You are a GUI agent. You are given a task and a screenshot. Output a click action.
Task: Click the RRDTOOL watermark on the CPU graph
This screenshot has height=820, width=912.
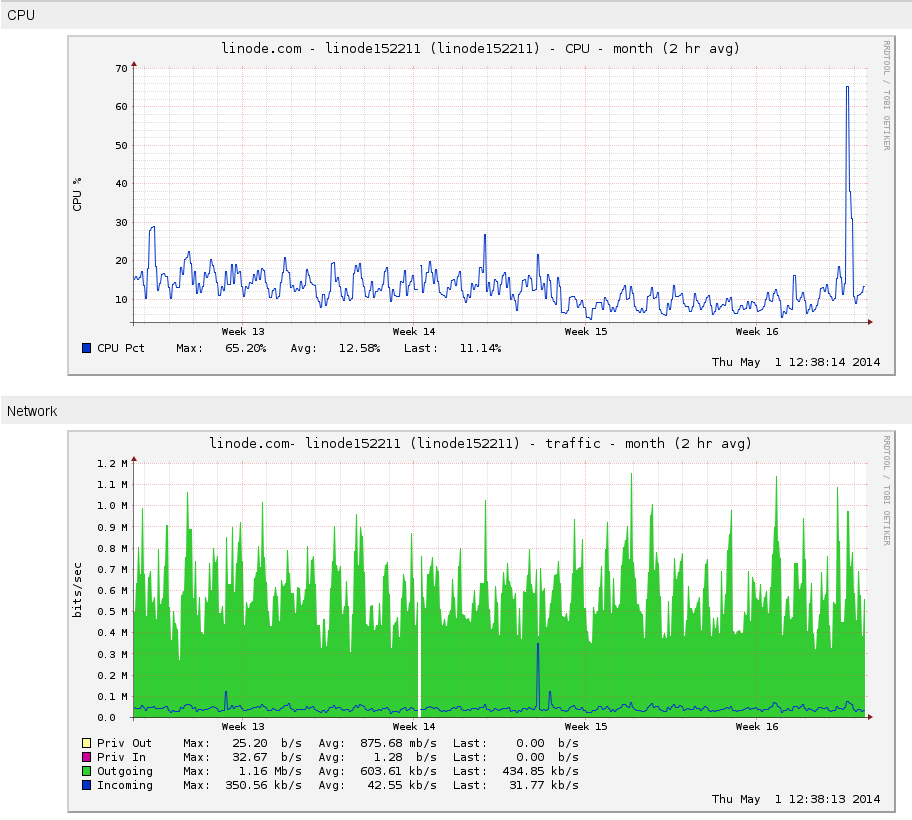click(886, 95)
